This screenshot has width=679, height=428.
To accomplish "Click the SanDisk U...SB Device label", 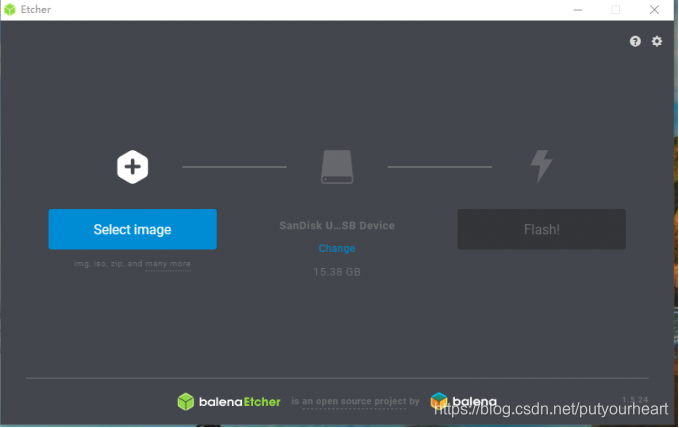I will pyautogui.click(x=337, y=226).
